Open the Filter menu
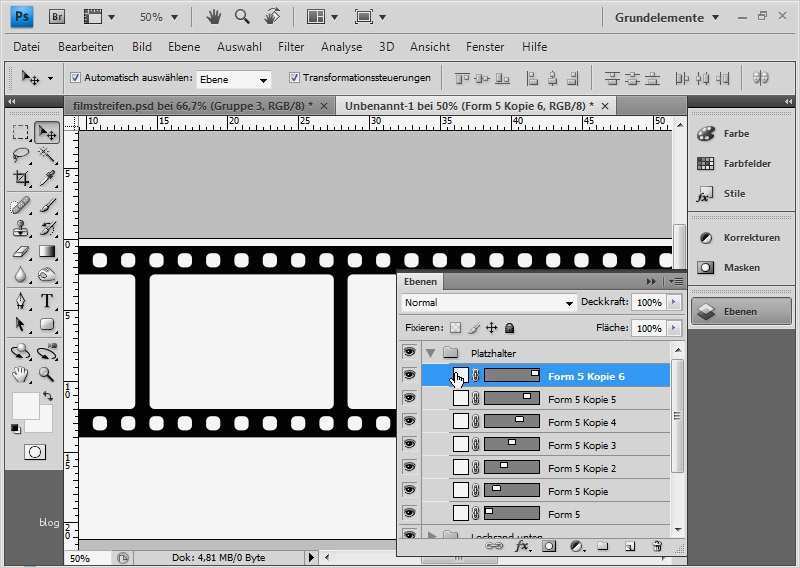Image resolution: width=800 pixels, height=568 pixels. [x=291, y=47]
